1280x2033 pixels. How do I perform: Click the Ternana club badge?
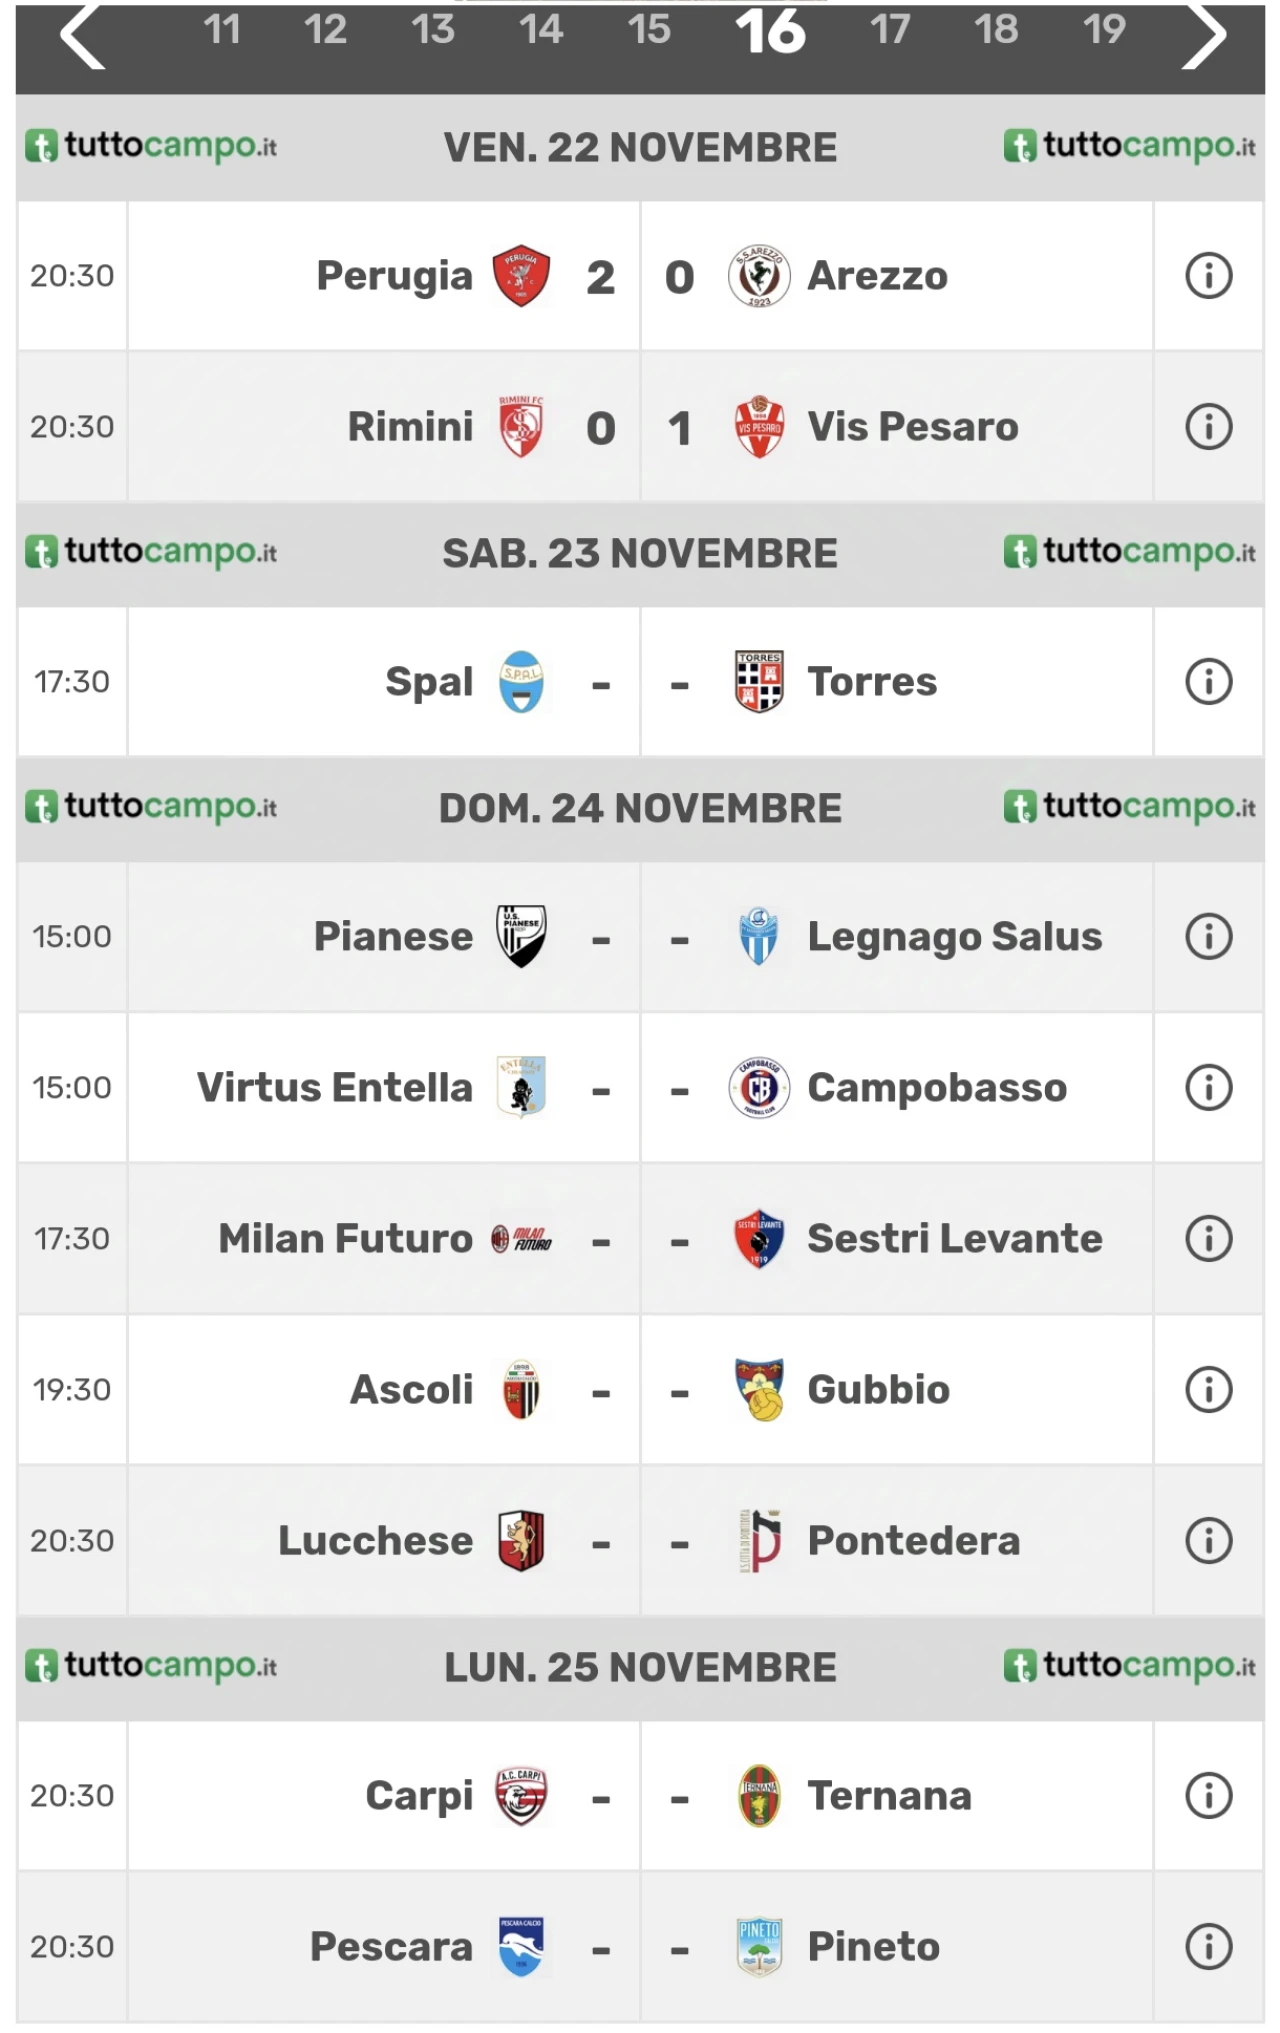click(x=759, y=1796)
